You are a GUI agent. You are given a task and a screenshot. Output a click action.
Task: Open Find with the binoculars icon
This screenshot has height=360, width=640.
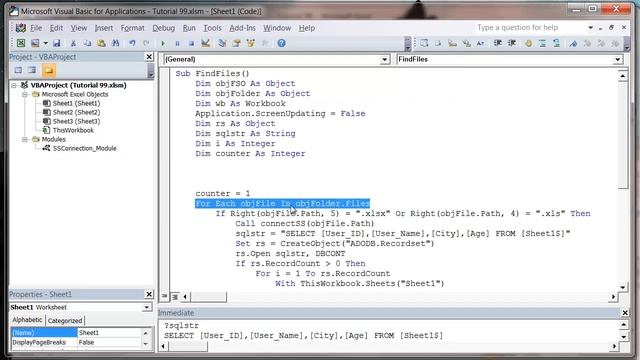[116, 43]
